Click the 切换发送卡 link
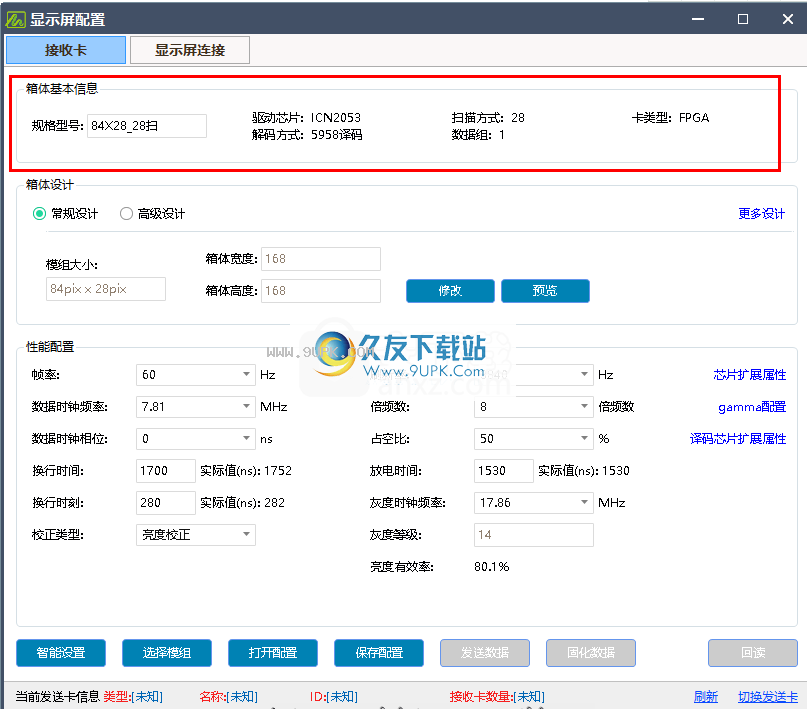 tap(768, 697)
